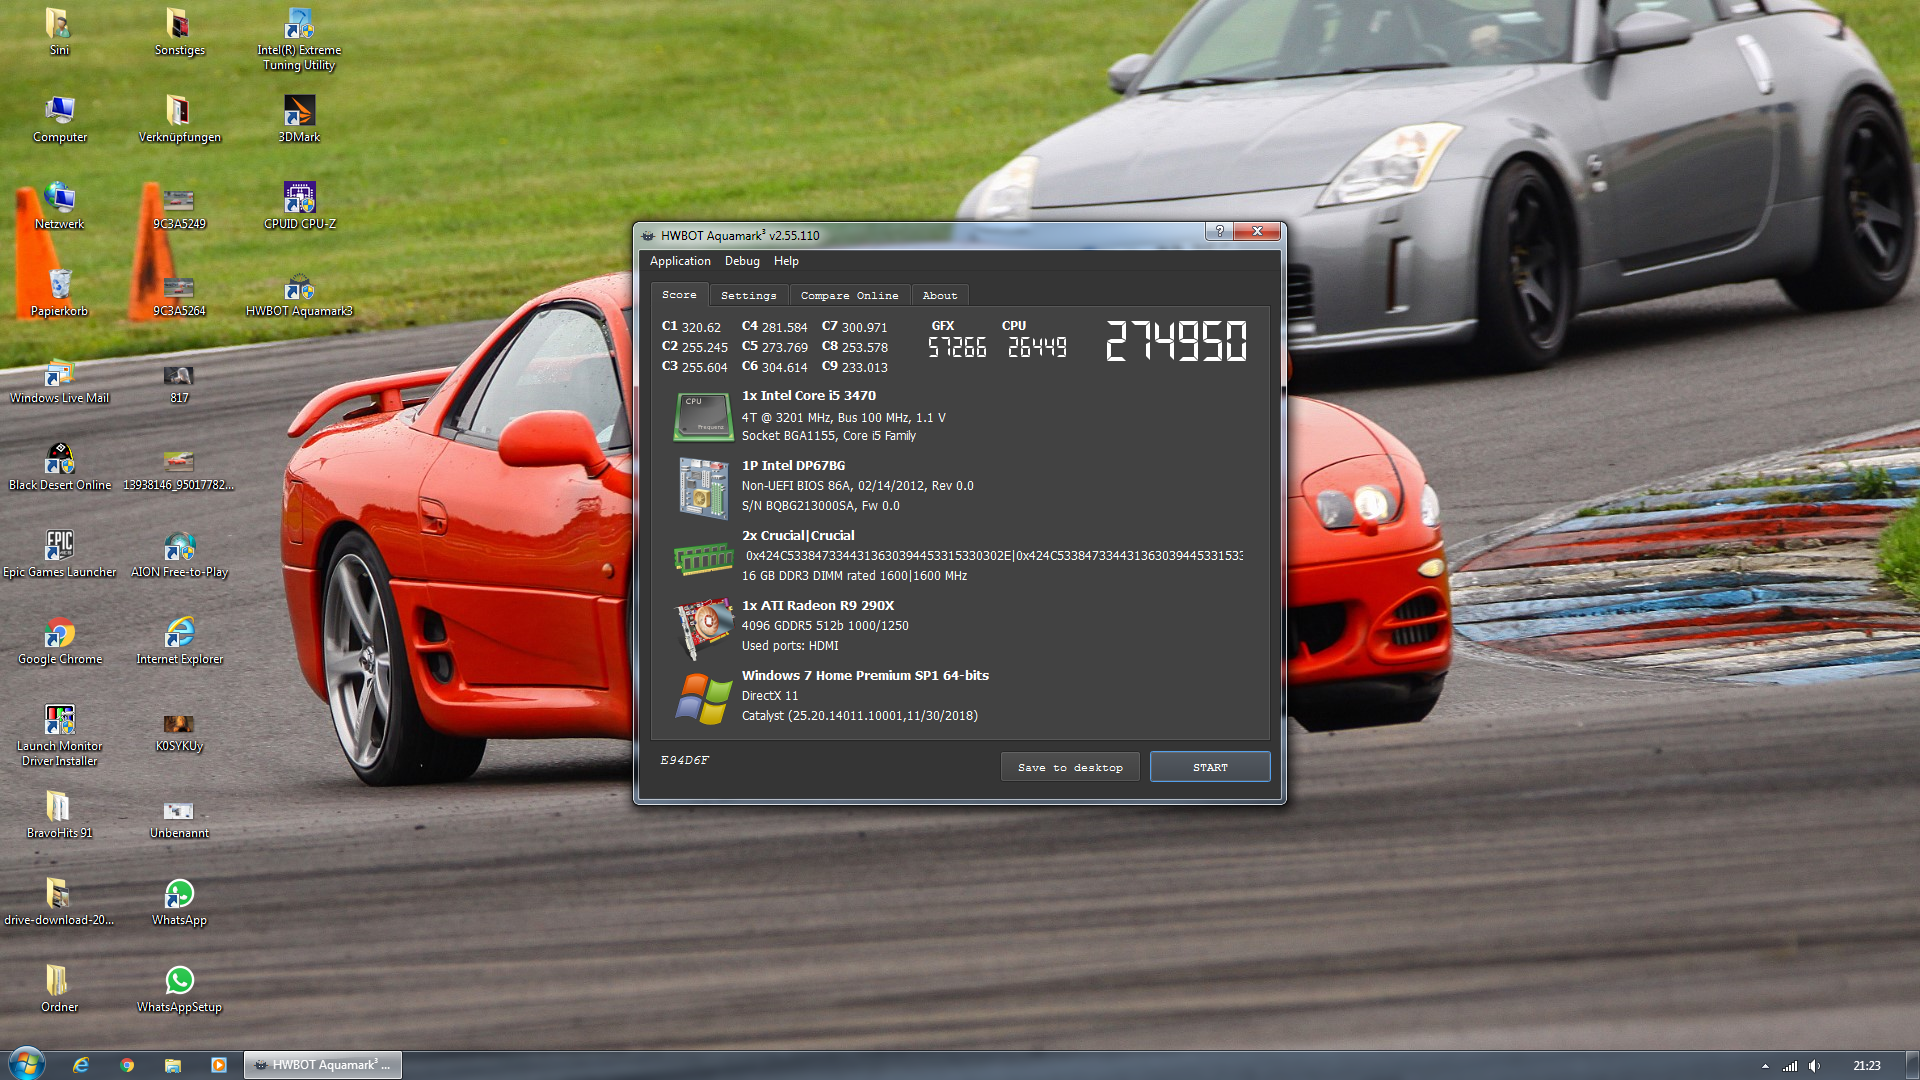Click the total score 274950
Image resolution: width=1920 pixels, height=1080 pixels.
(x=1176, y=341)
